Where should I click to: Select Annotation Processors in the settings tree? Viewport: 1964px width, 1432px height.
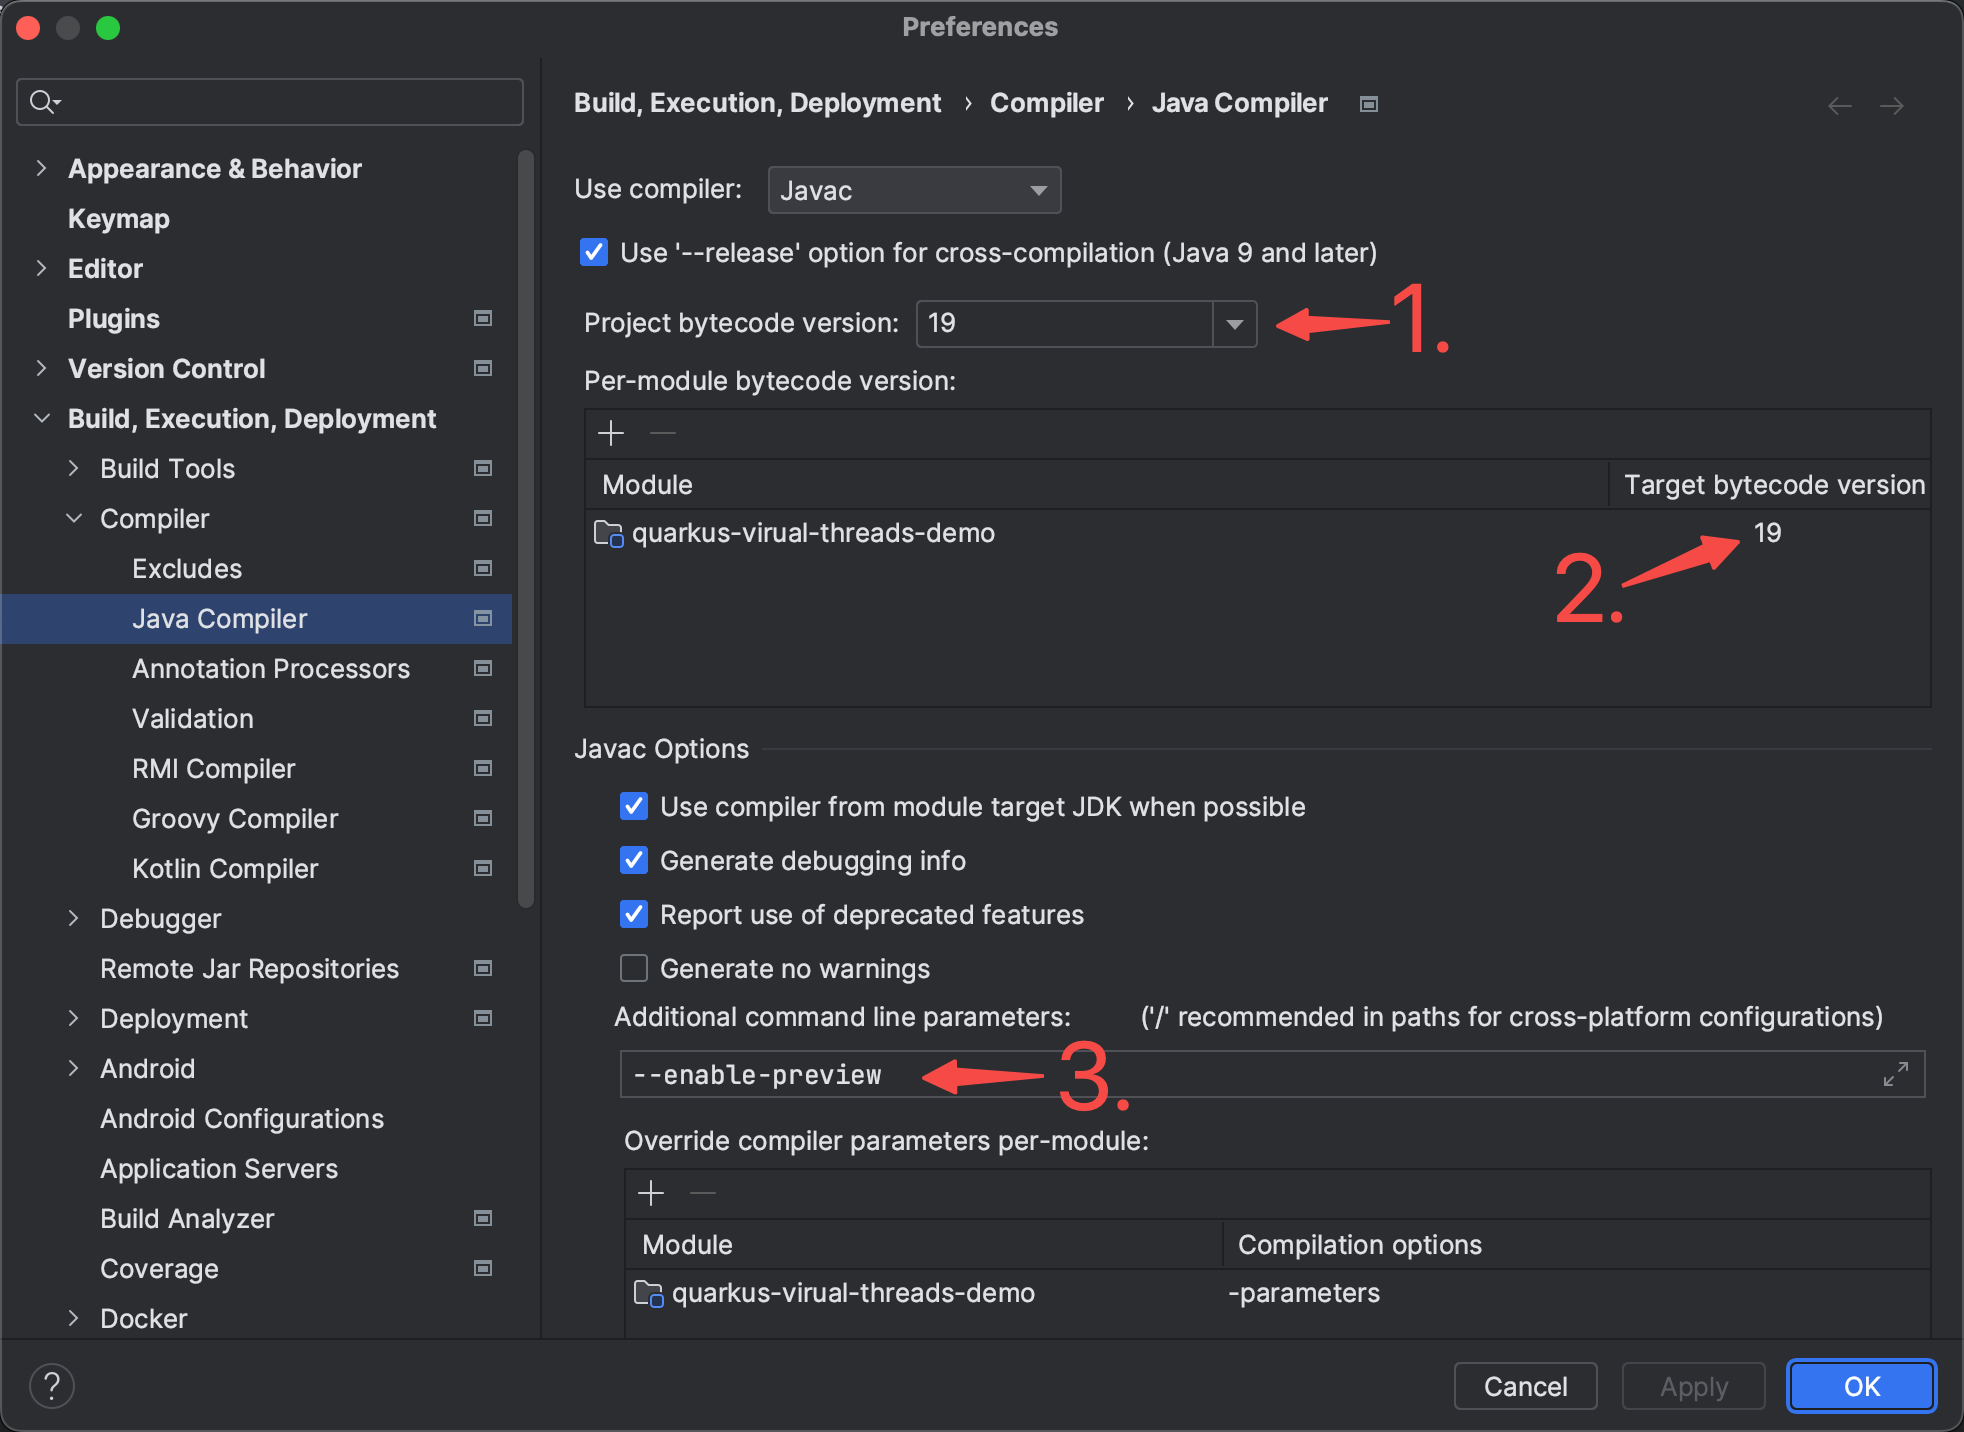coord(271,668)
